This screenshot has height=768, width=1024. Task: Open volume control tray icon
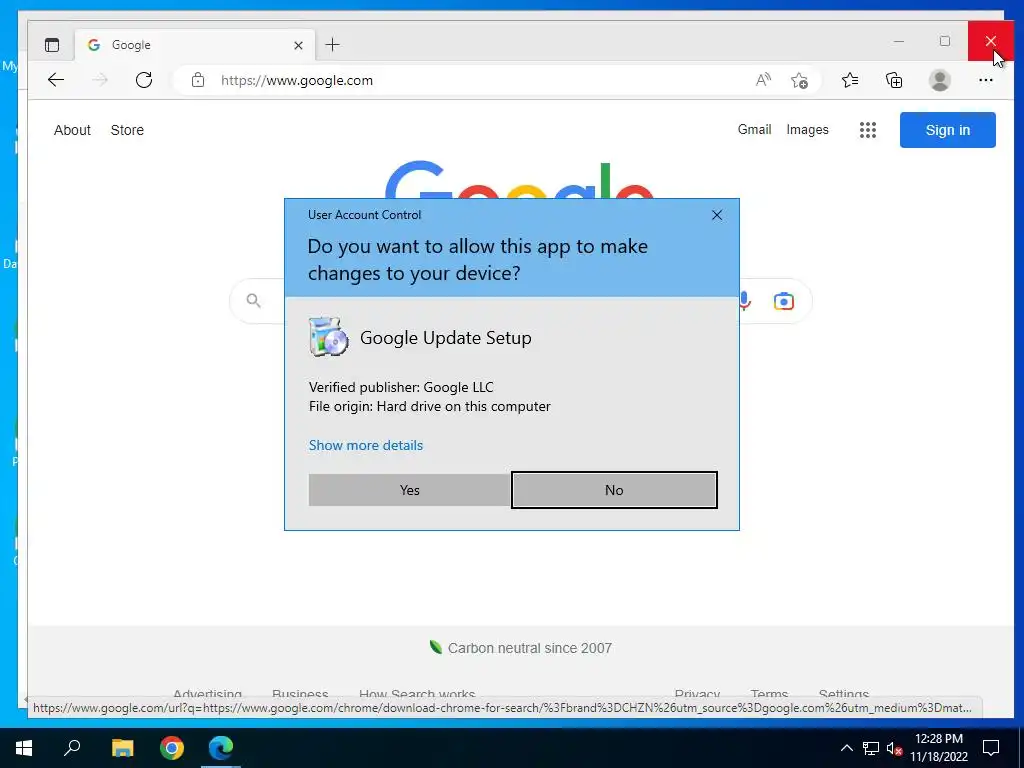894,748
